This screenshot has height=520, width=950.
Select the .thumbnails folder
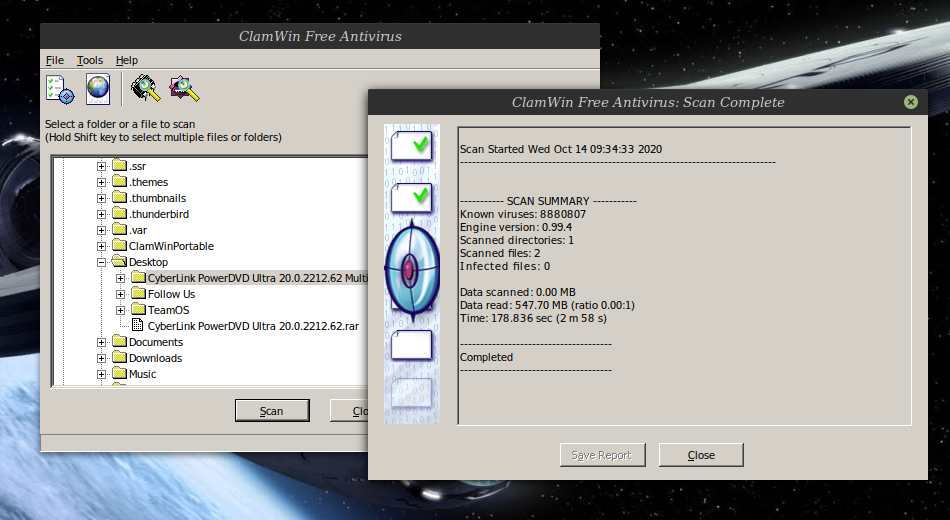pos(158,198)
